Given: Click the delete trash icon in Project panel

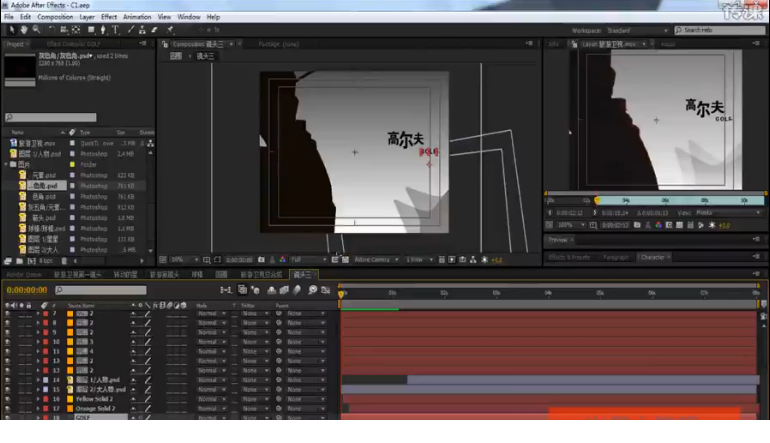Looking at the screenshot, I should point(64,261).
